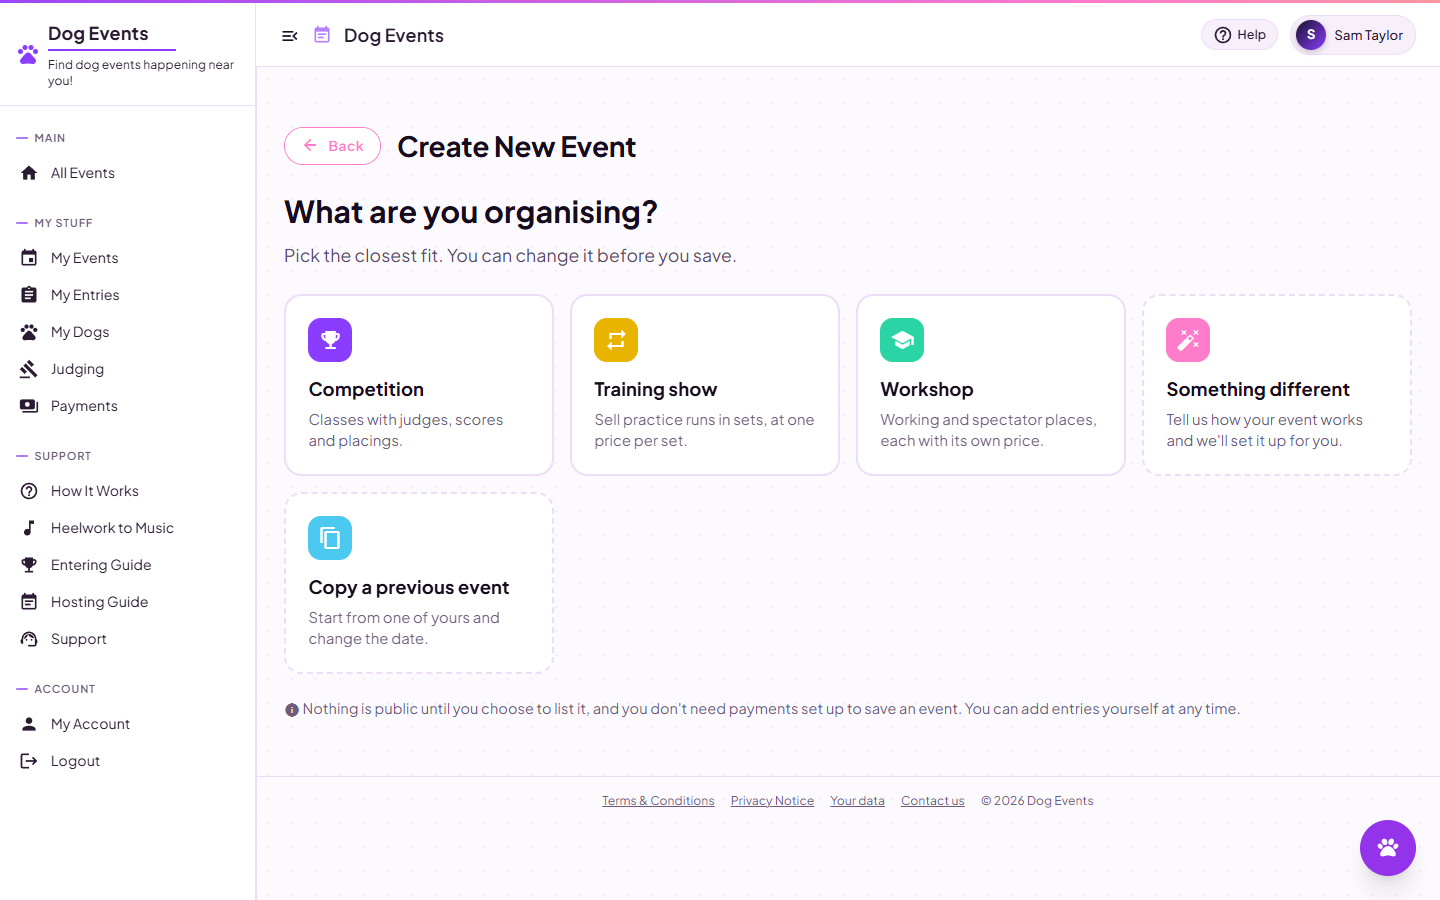The image size is (1440, 900).
Task: Click the gavel icon next to Judging
Action: pos(29,369)
